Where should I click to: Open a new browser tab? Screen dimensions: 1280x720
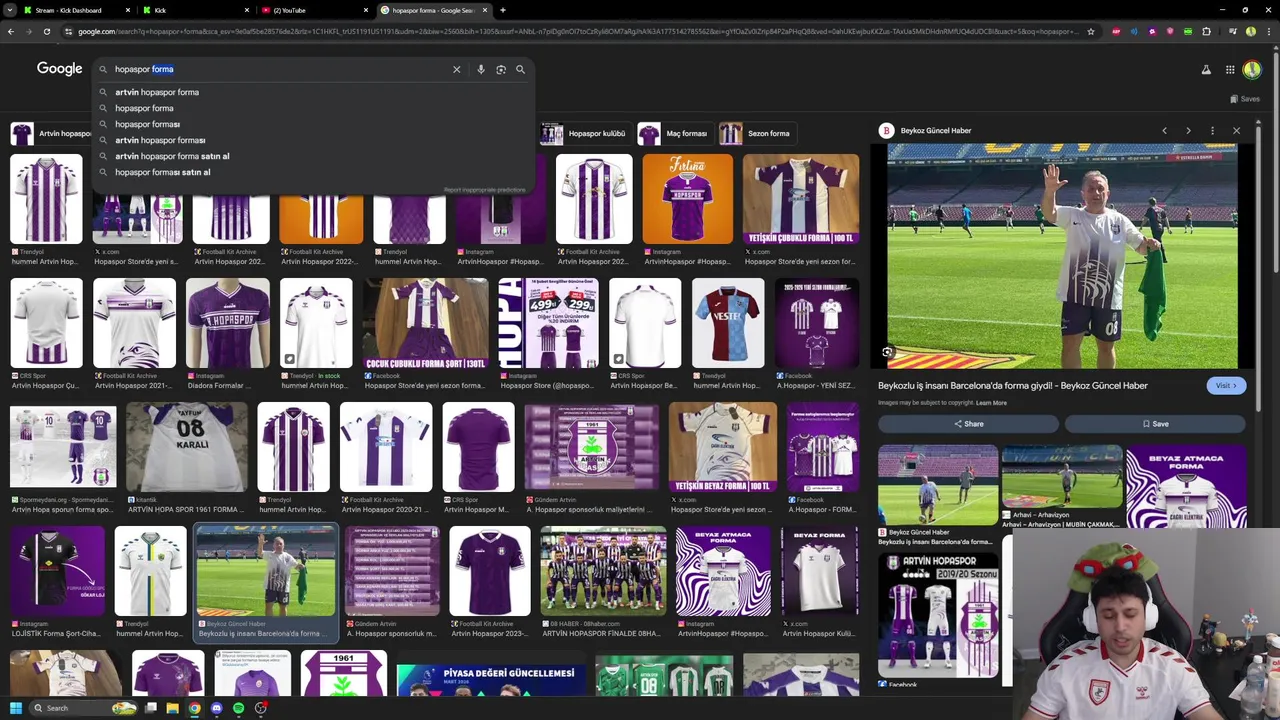pyautogui.click(x=503, y=10)
